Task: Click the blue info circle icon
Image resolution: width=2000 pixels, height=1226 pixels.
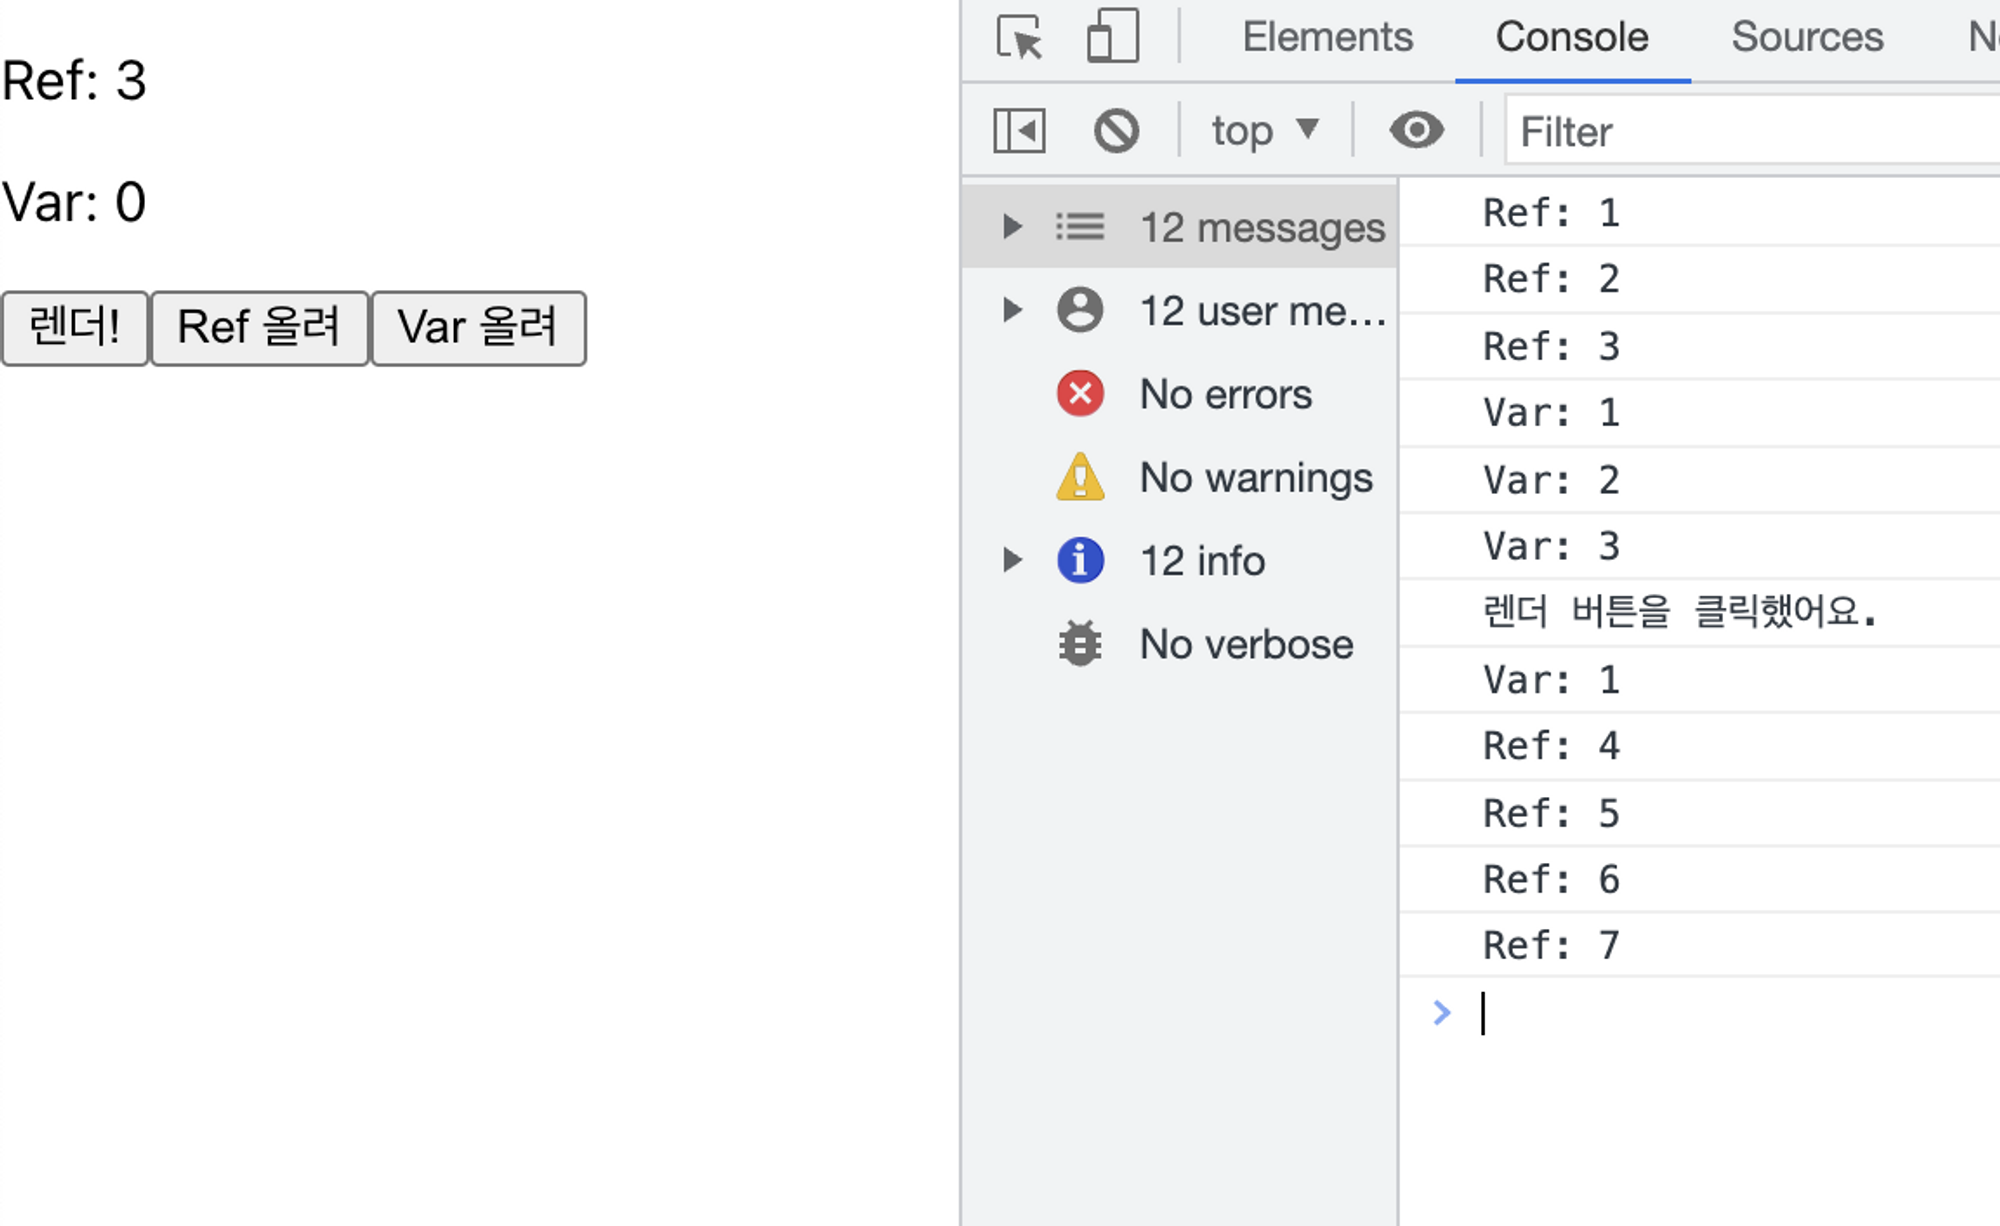Action: (x=1080, y=561)
